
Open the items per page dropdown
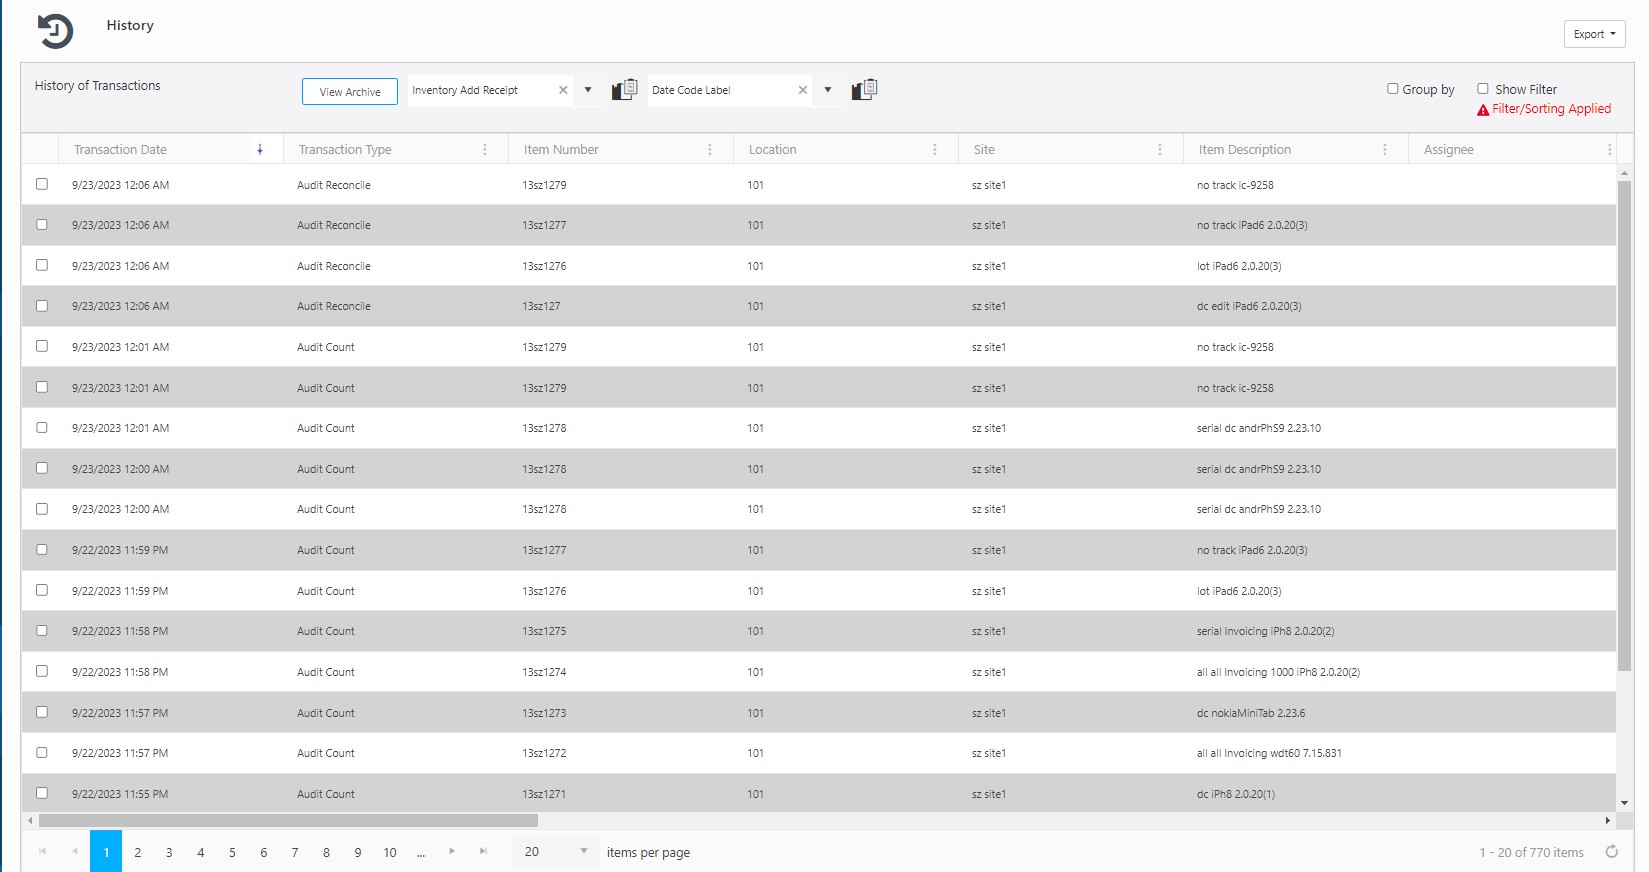(583, 852)
